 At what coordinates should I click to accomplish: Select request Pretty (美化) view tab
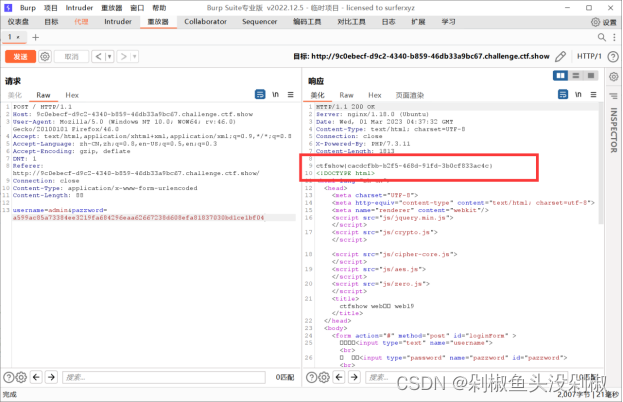pyautogui.click(x=15, y=95)
